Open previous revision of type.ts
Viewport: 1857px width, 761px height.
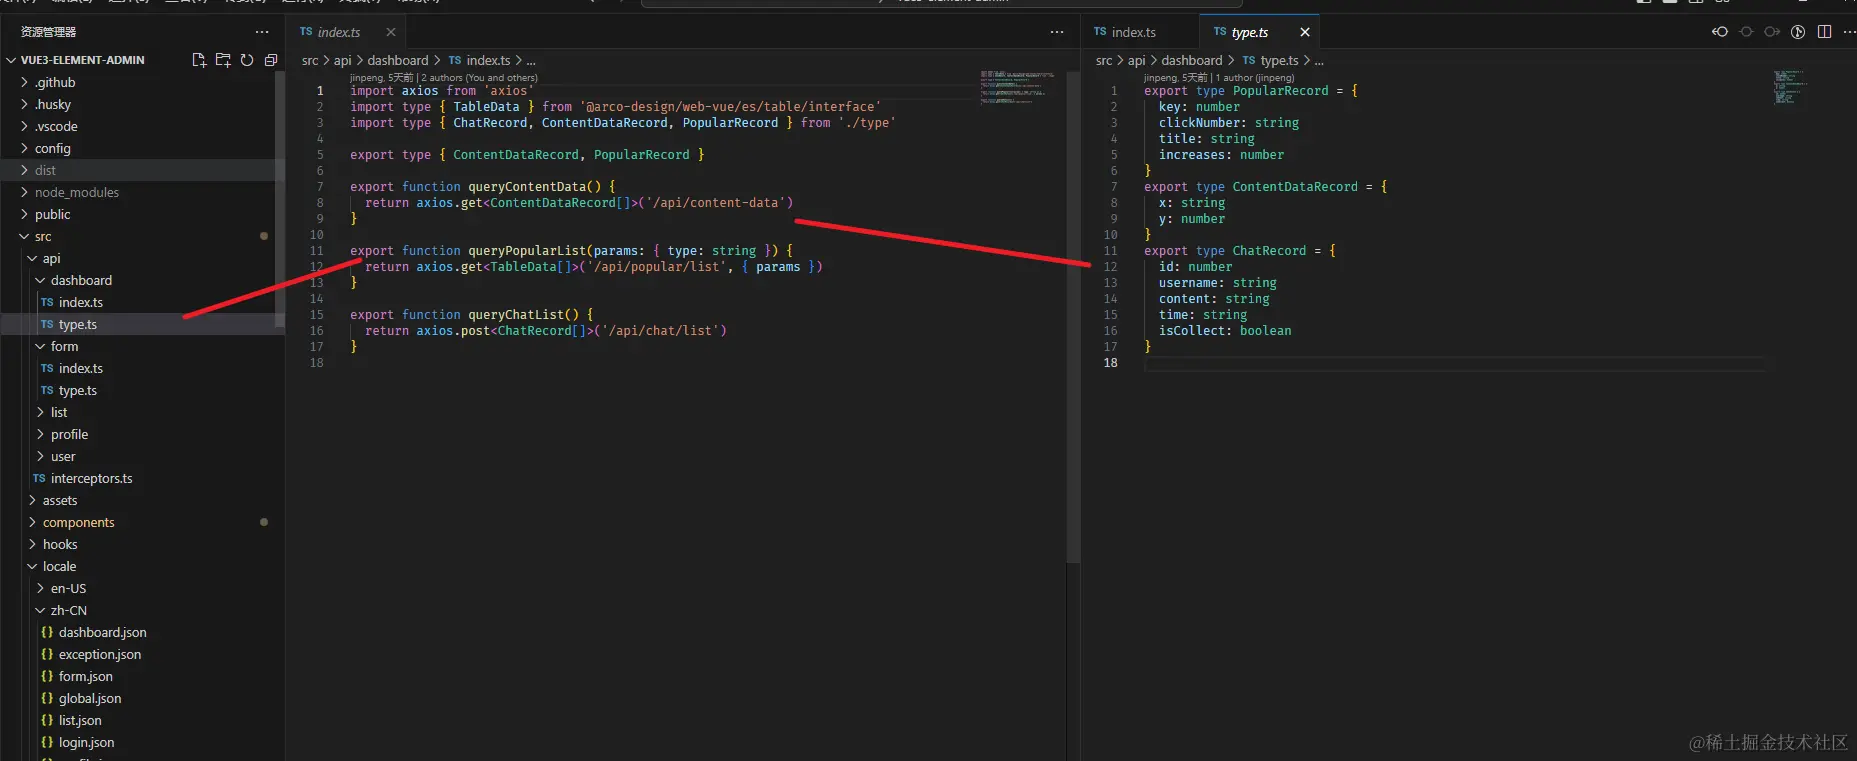(x=1720, y=32)
